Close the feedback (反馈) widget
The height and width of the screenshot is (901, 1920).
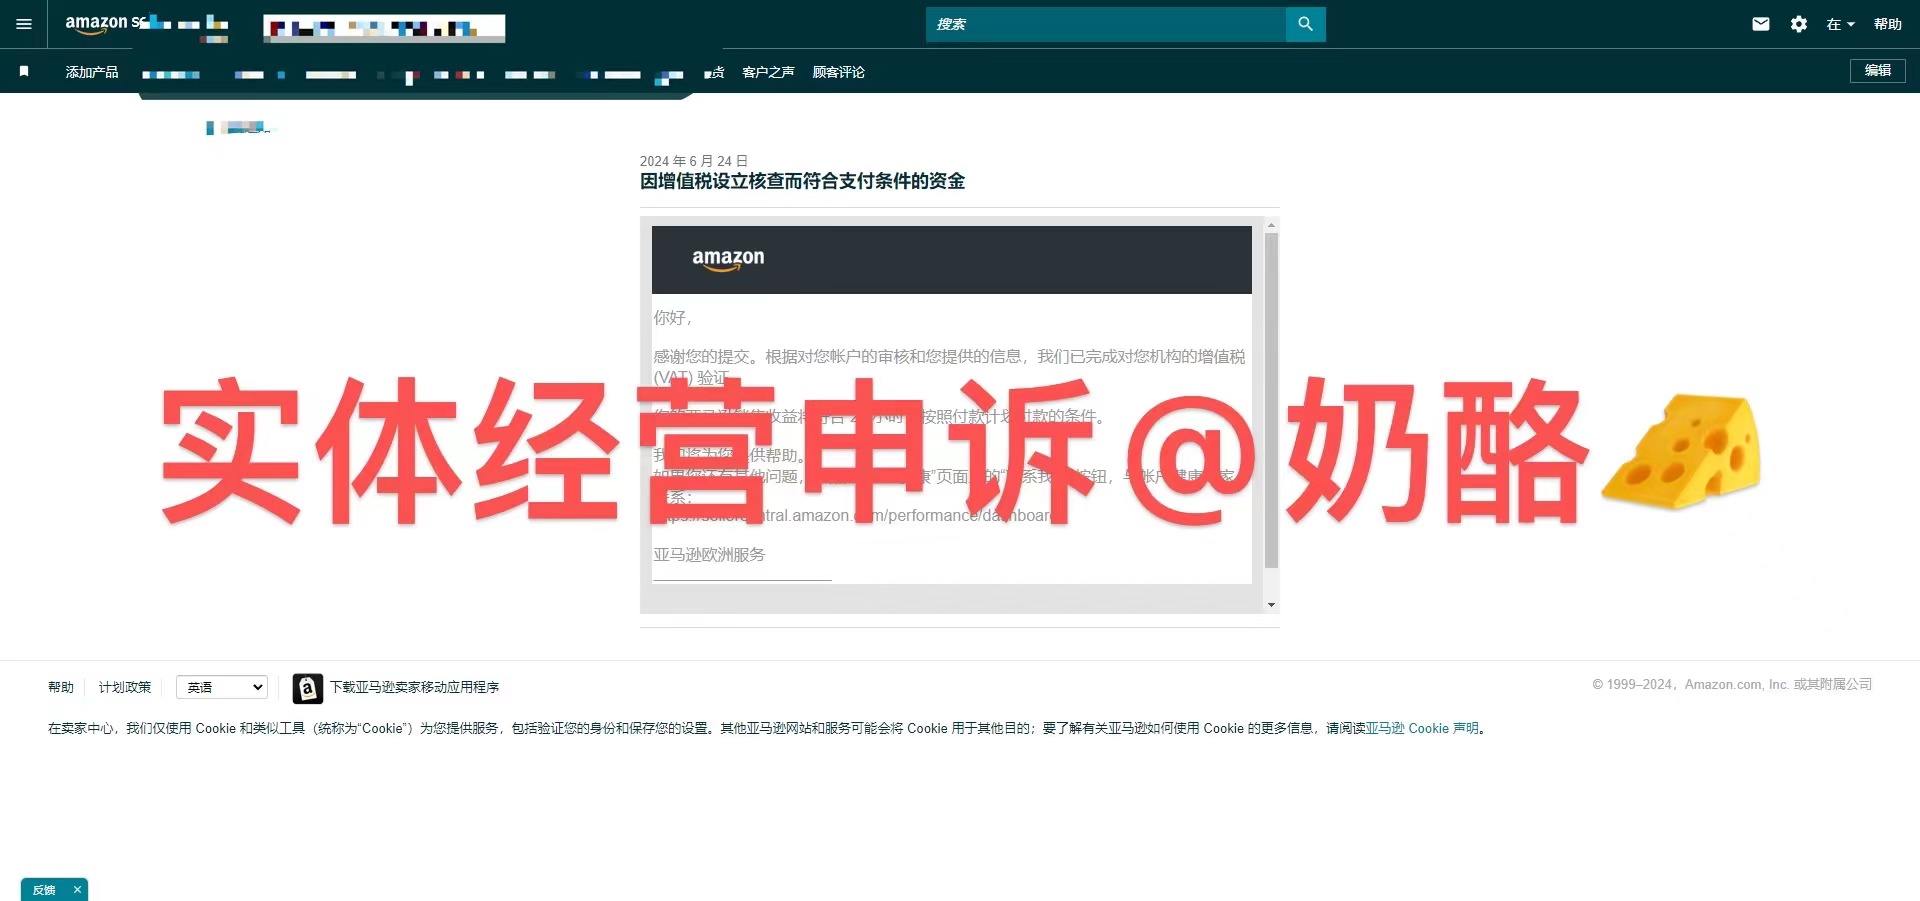[77, 890]
